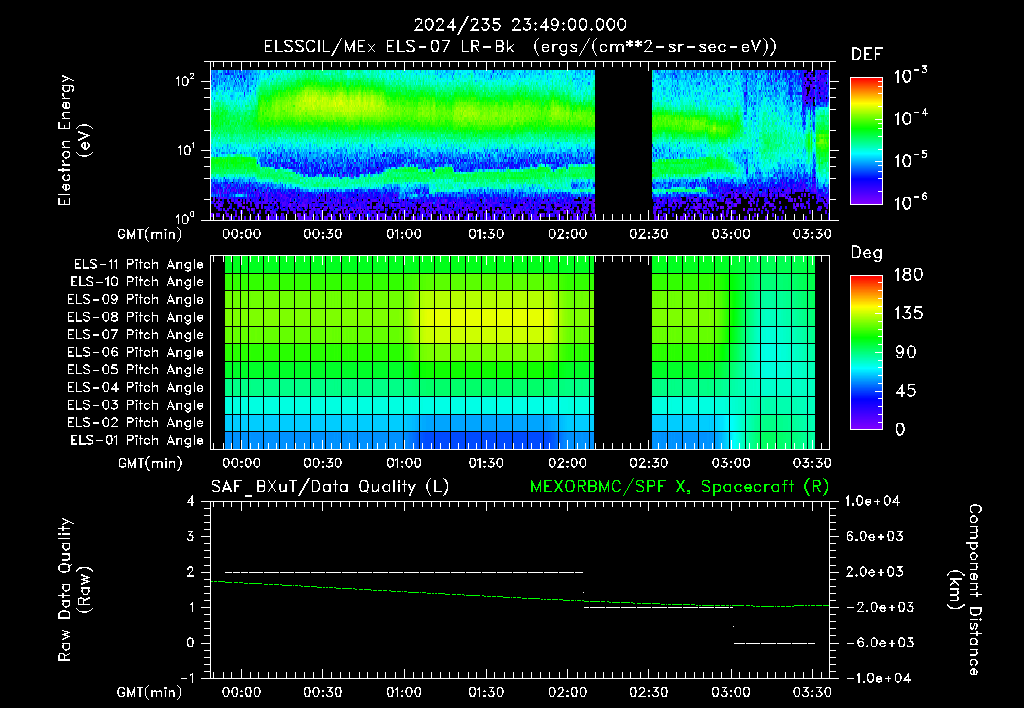
Task: Select the ELS-07 Pitch Angle row label
Action: [x=136, y=334]
